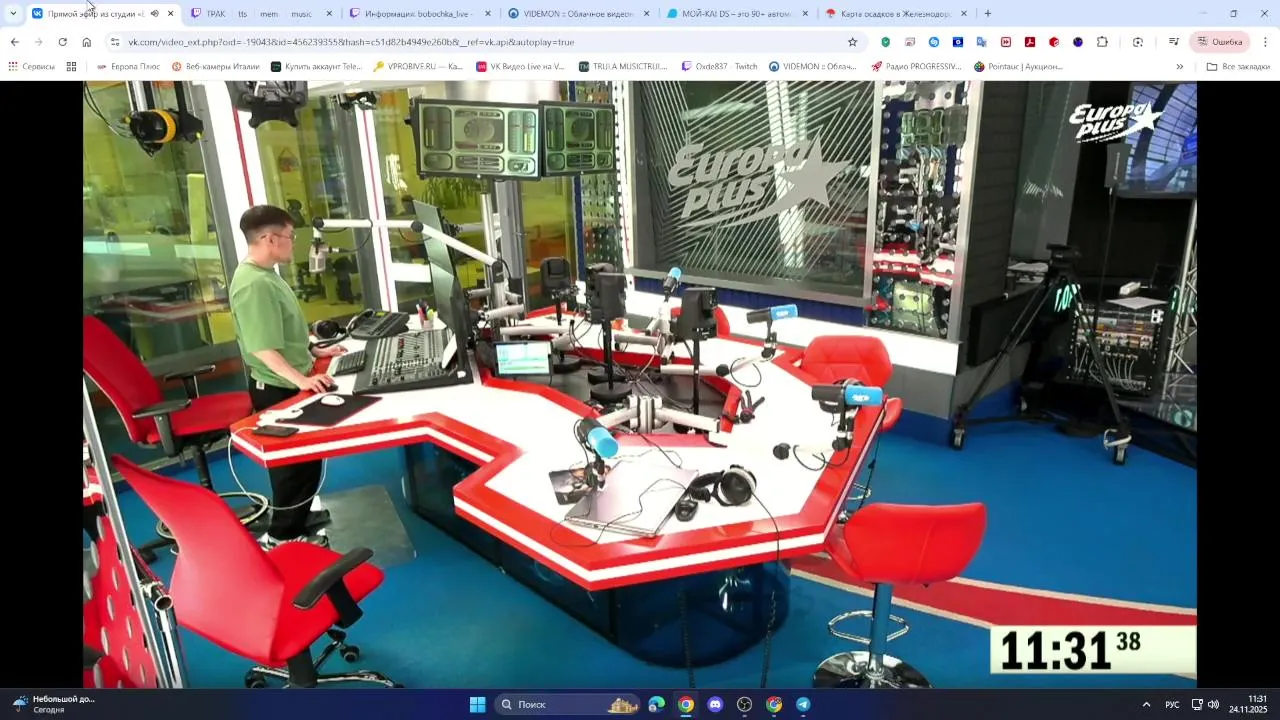Open the green shield extension
Viewport: 1280px width, 720px height.
[x=885, y=42]
